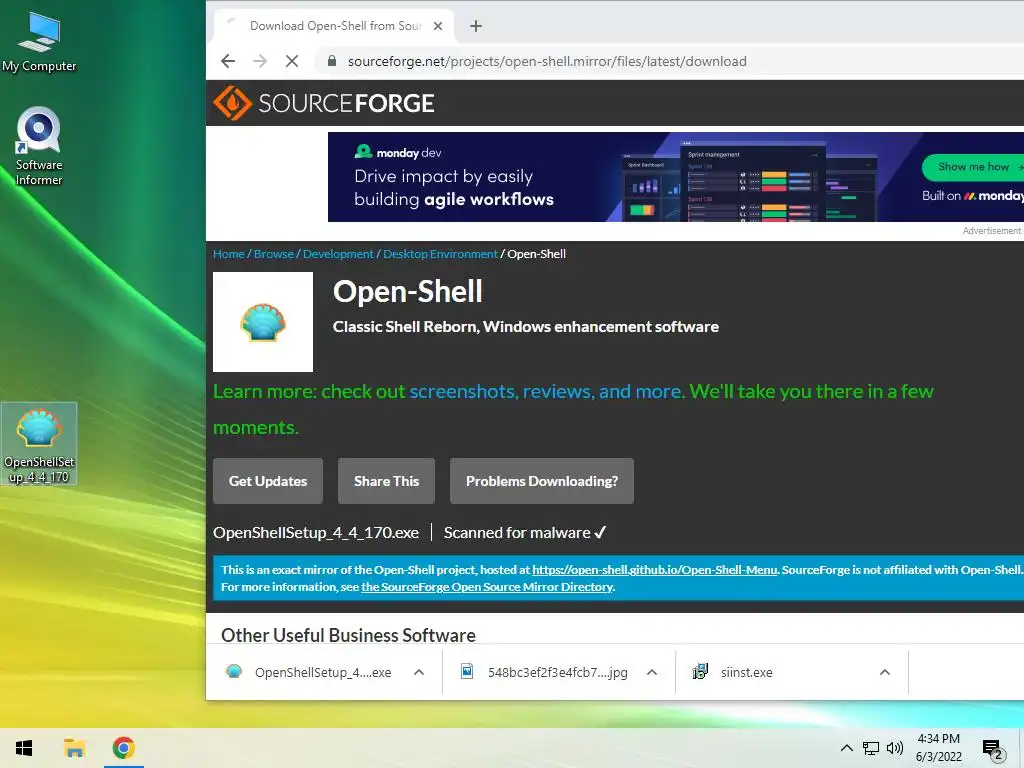Follow the Development breadcrumb link
This screenshot has height=768, width=1024.
338,254
